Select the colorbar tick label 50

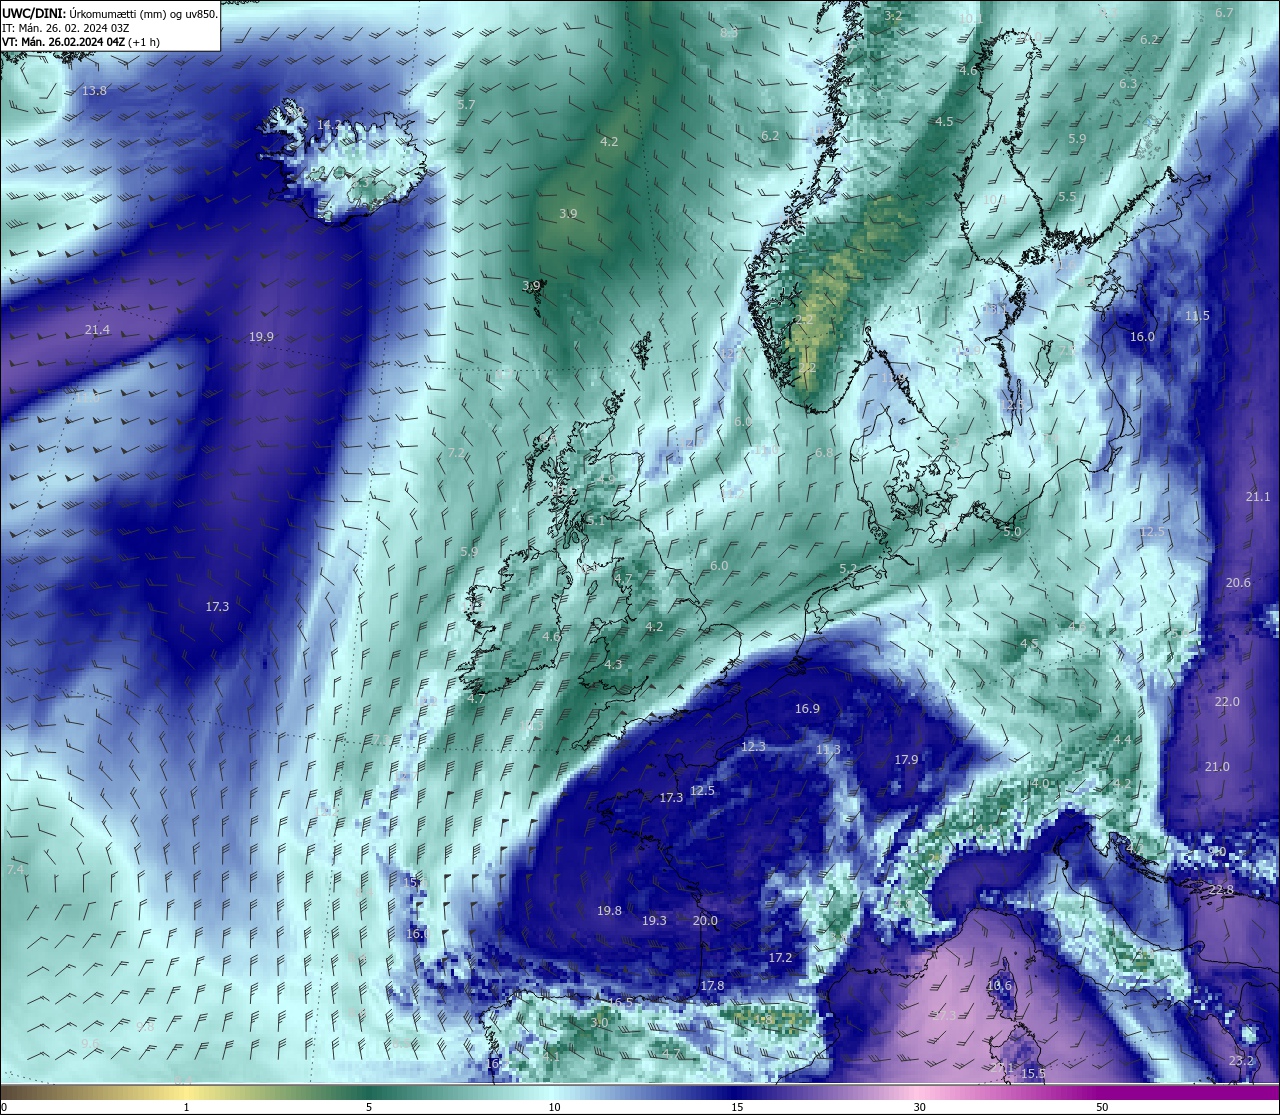coord(1102,1107)
